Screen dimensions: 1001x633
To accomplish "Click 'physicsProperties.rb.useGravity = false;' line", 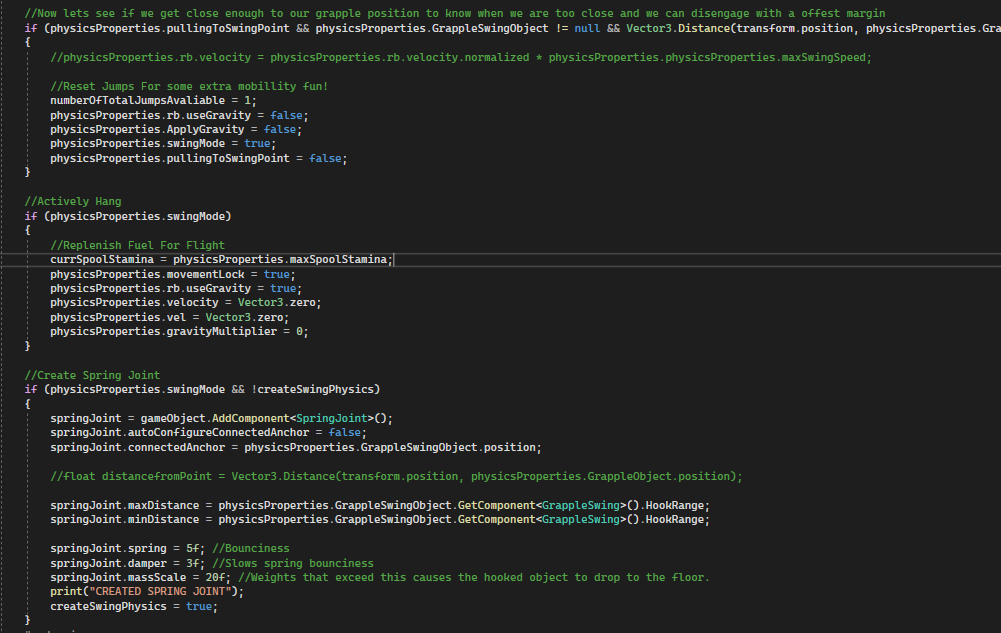I will click(179, 115).
